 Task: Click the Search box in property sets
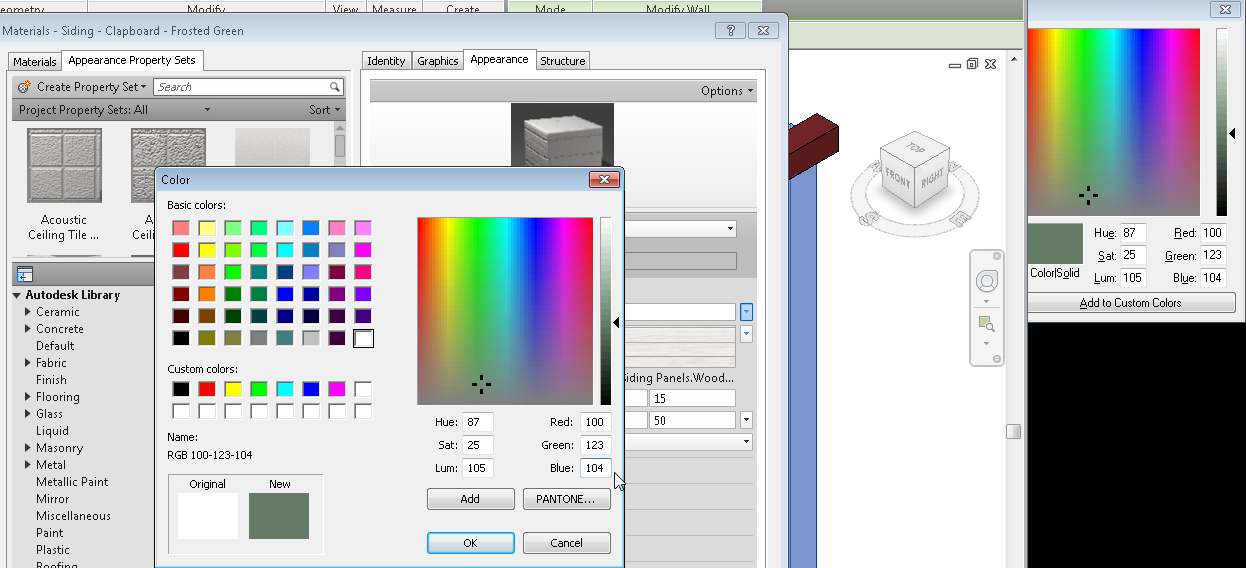tap(248, 87)
